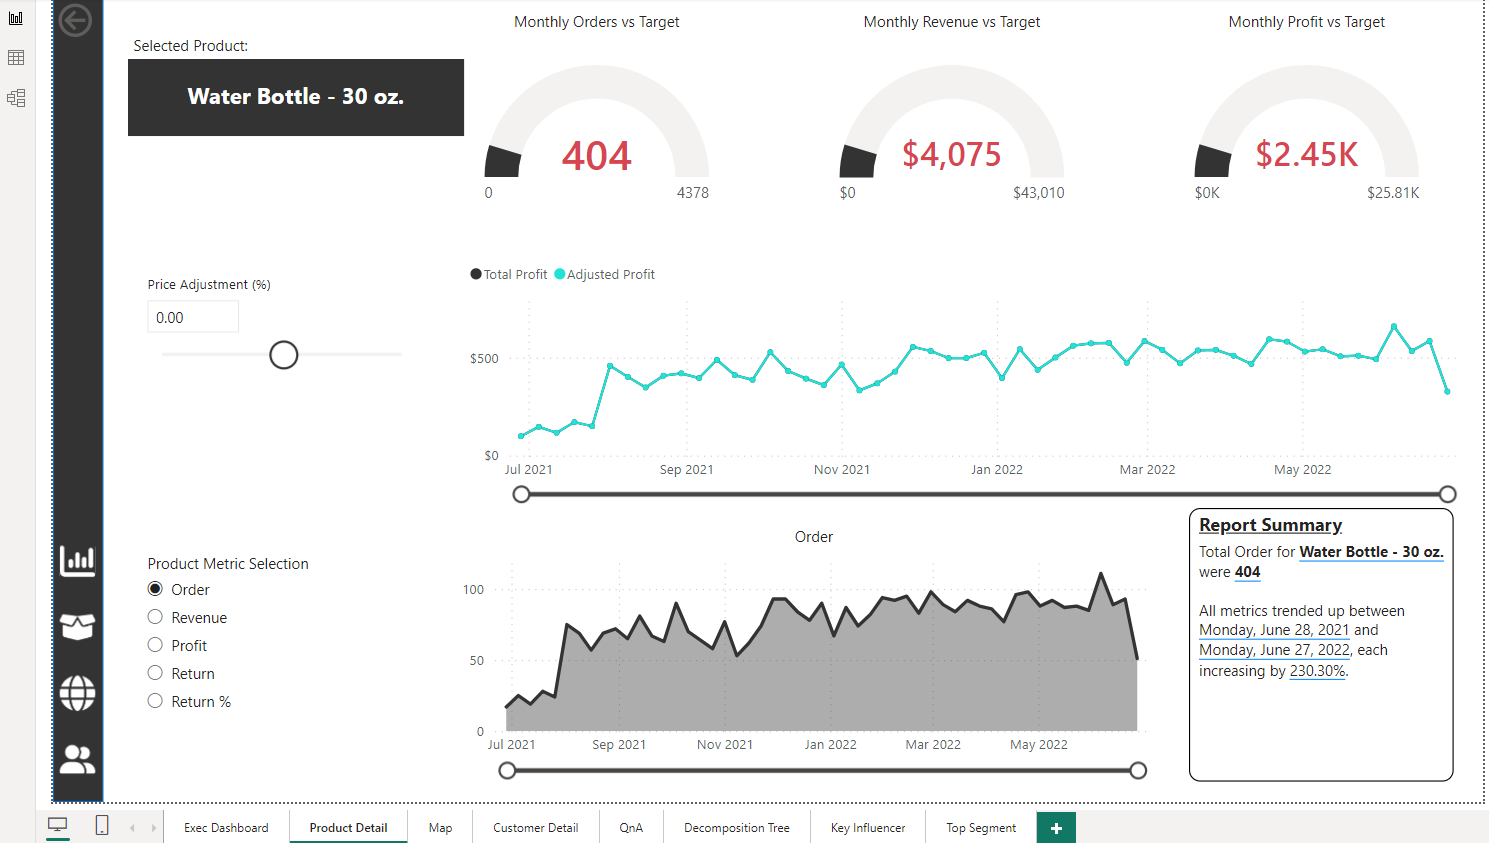Select the Revenue metric radio button

[155, 617]
